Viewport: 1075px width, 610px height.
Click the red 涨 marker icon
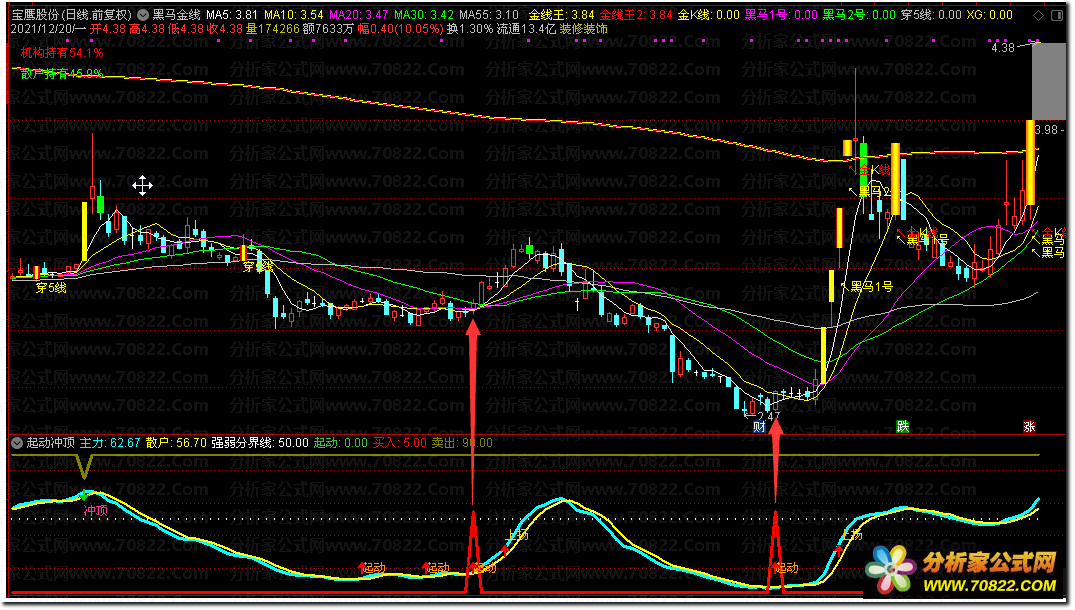point(1029,427)
